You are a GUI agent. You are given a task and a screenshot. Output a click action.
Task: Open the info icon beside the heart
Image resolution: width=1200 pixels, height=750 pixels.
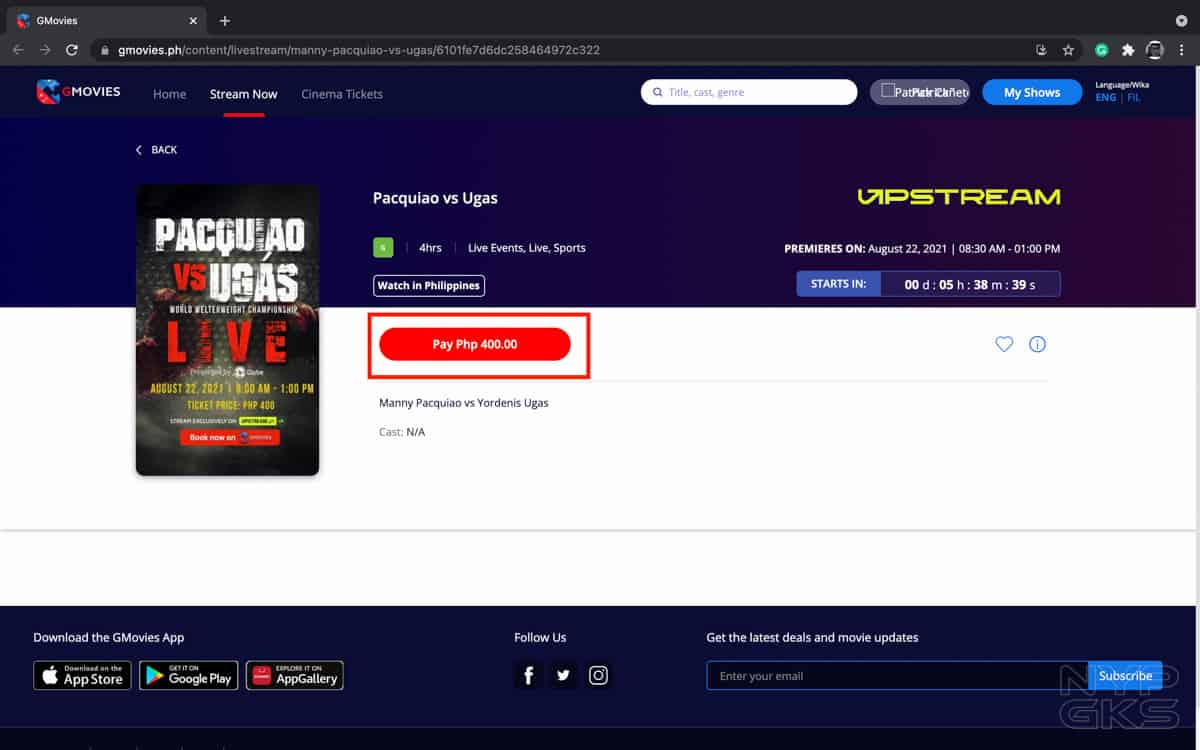1037,344
